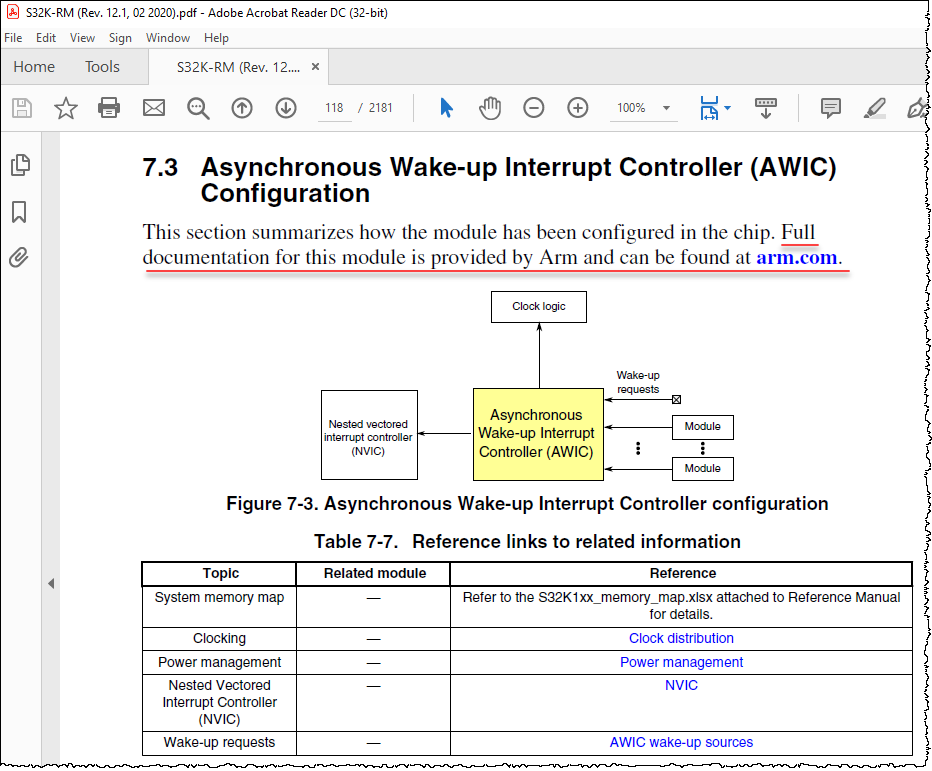Open fit options dropdown arrow
Screen dimensions: 932x771
pyautogui.click(x=728, y=108)
